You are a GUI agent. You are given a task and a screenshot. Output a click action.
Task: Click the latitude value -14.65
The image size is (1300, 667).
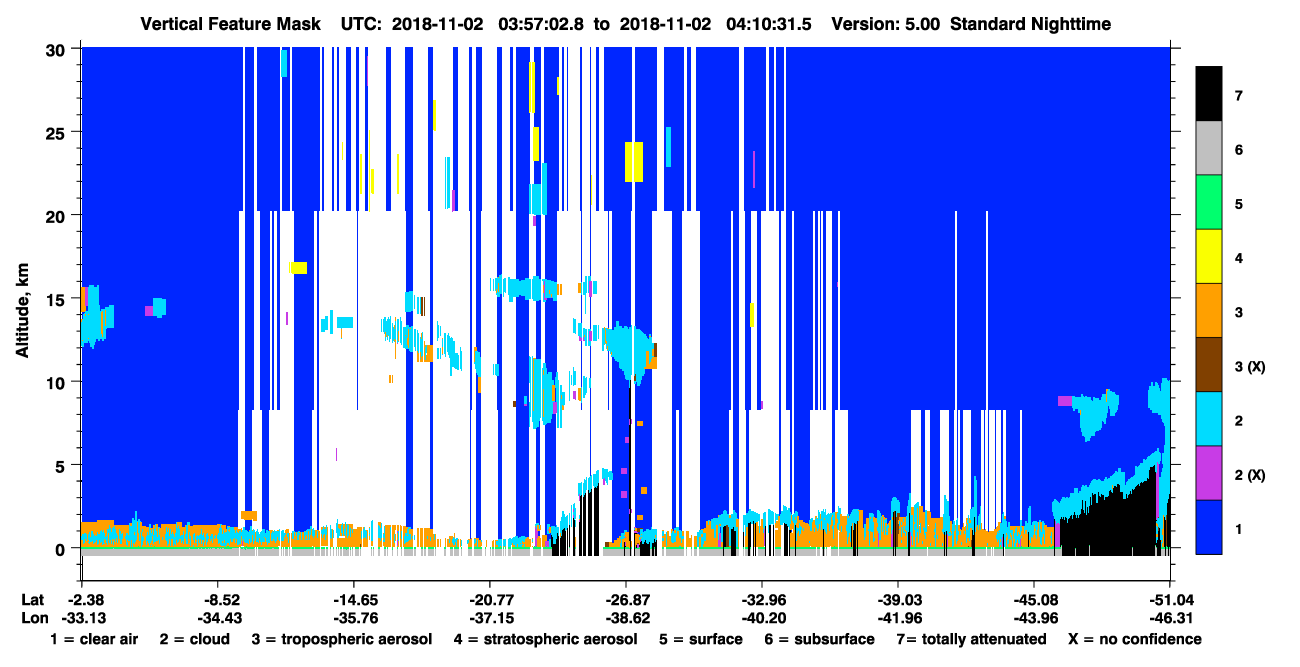pos(353,600)
